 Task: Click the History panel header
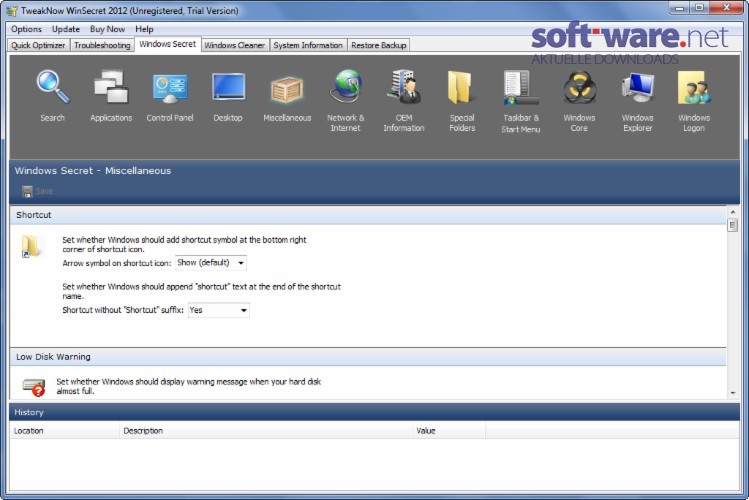pyautogui.click(x=374, y=412)
